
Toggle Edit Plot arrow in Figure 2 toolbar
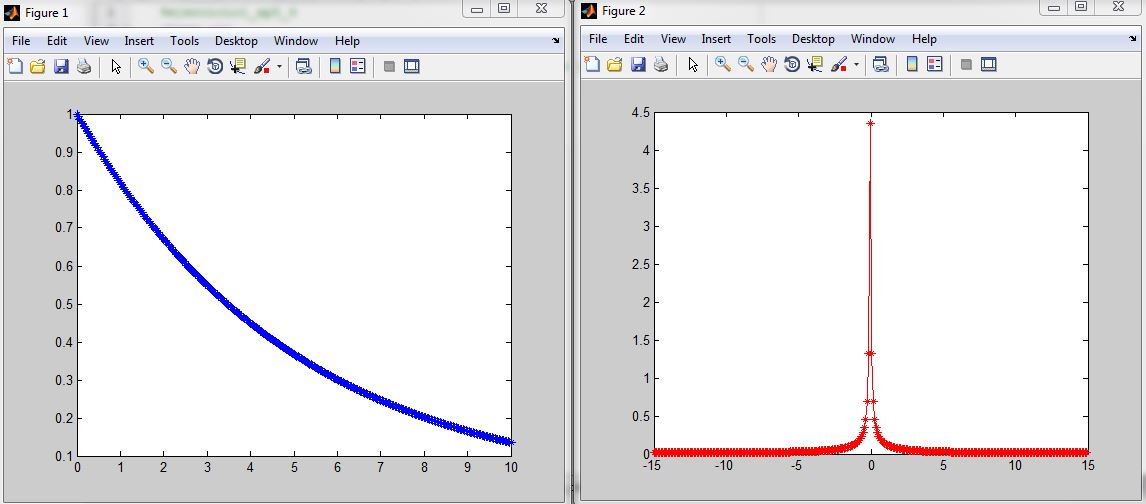click(692, 65)
